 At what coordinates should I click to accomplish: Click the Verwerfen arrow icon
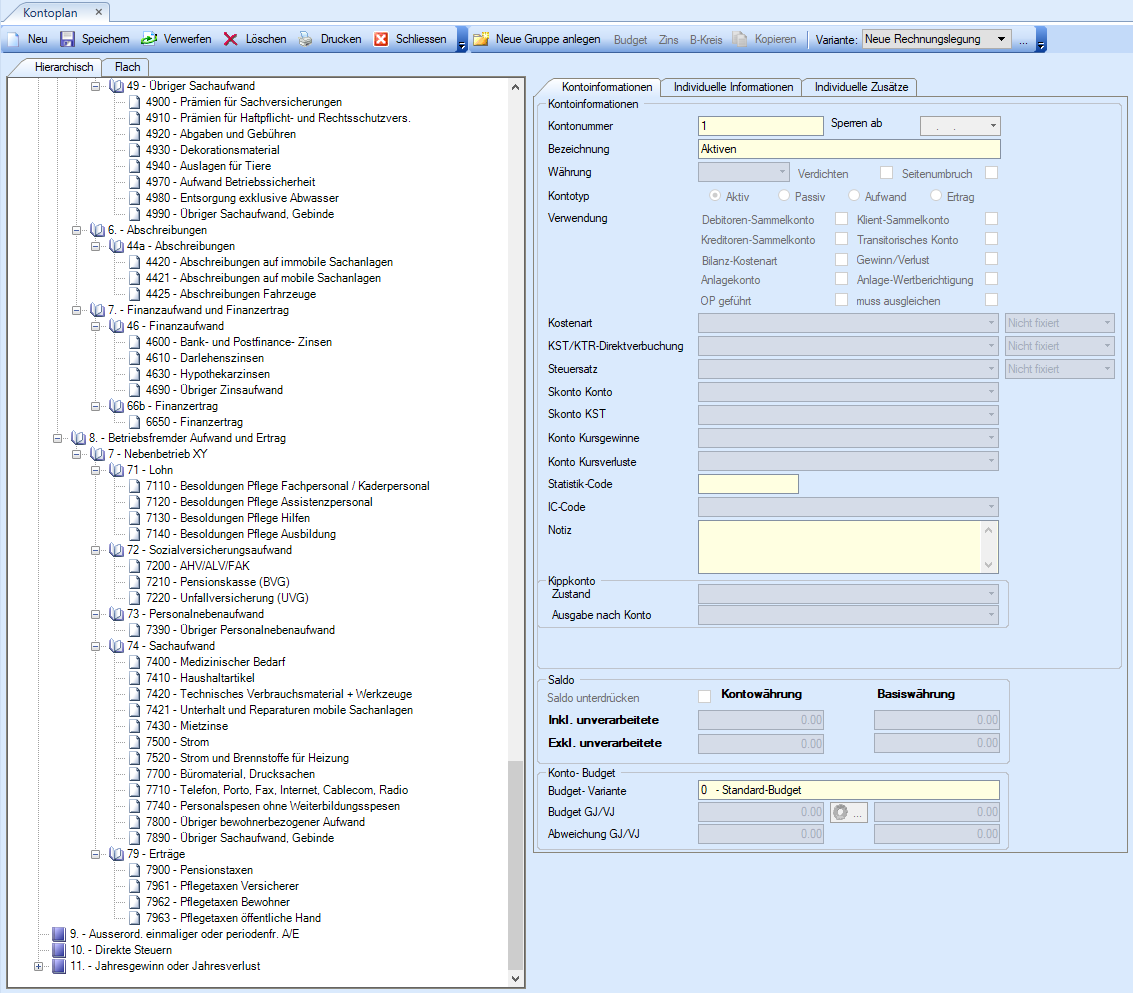pos(149,39)
